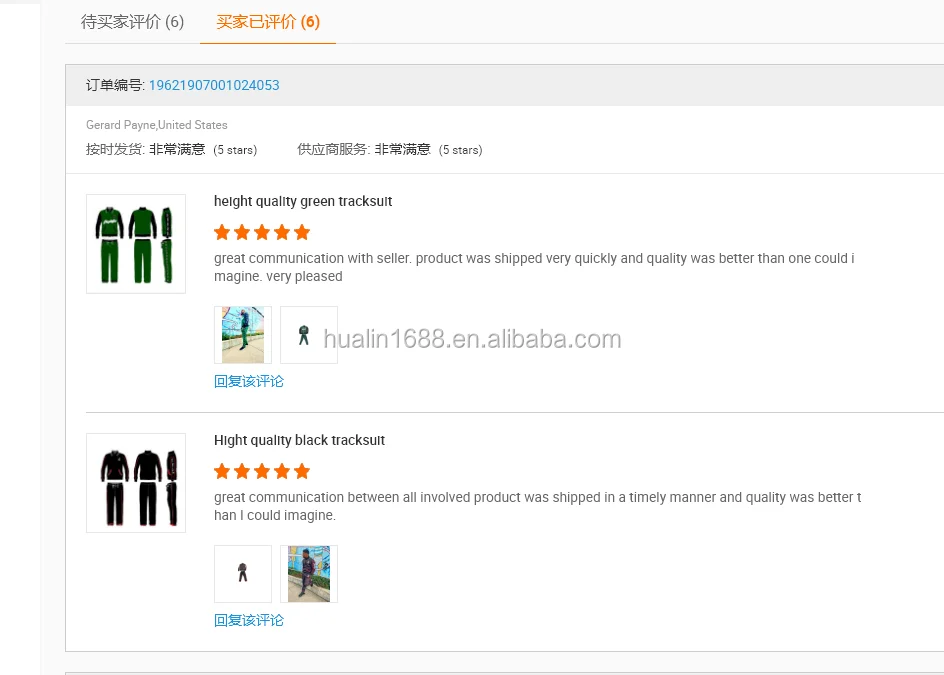The width and height of the screenshot is (944, 675).
Task: Click the first star of green tracksuit rating
Action: coord(222,233)
